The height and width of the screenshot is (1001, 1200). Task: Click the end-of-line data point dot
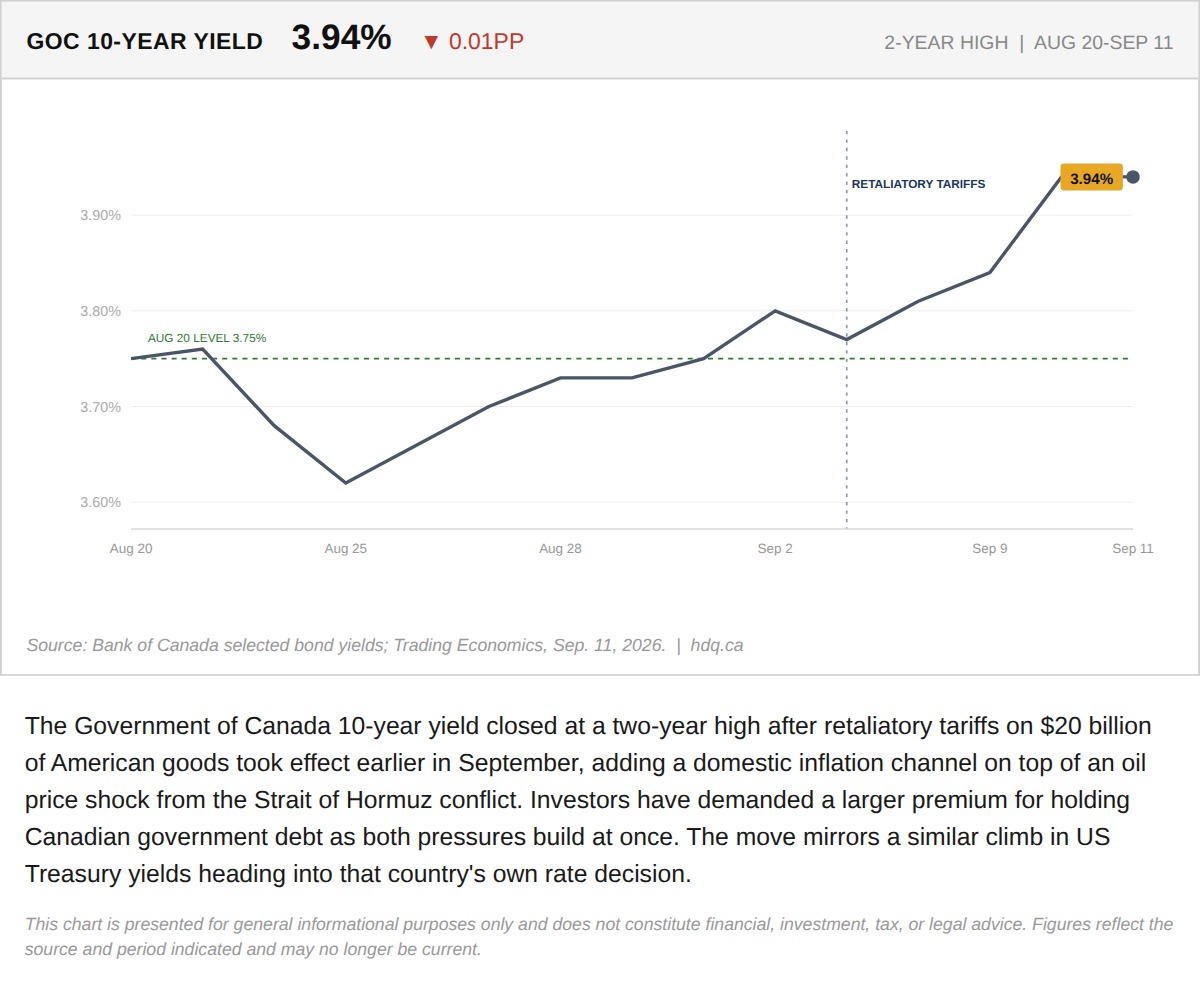pos(1133,177)
